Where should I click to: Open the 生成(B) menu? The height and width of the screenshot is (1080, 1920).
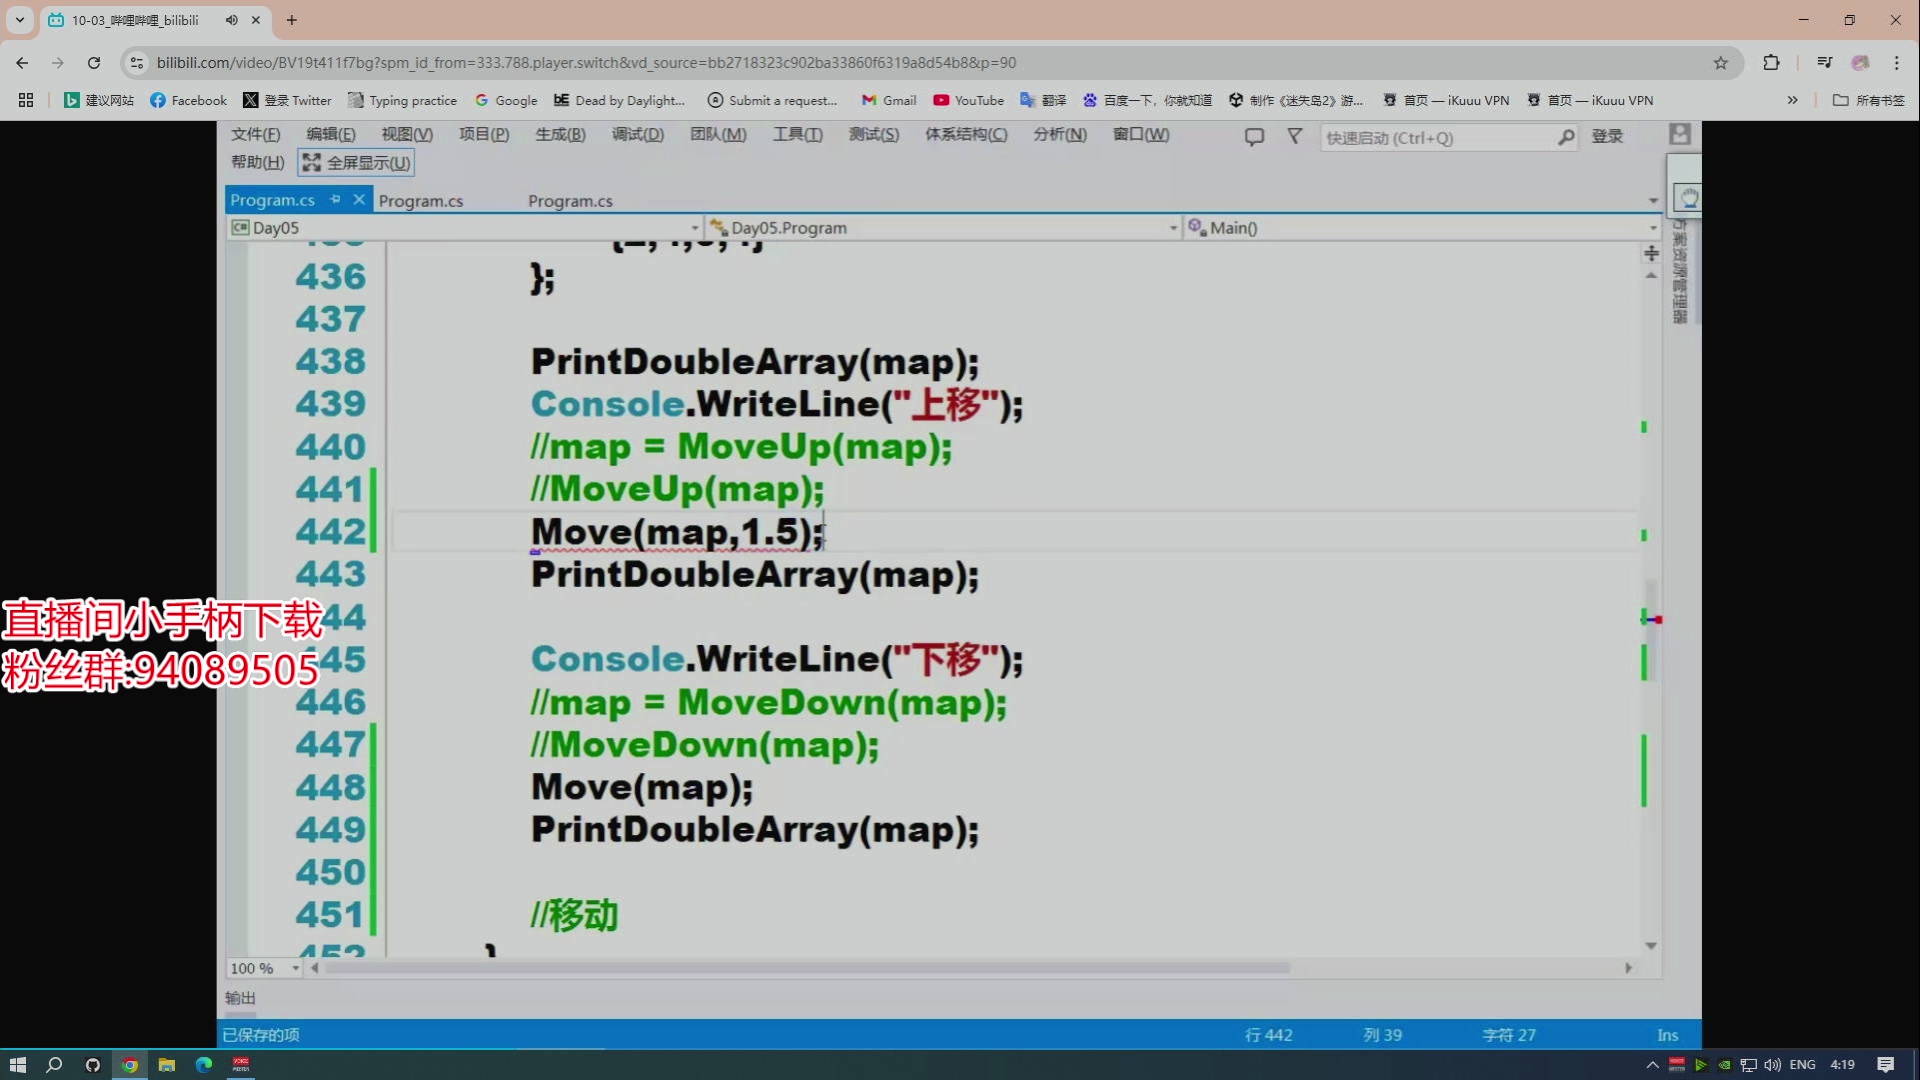[x=560, y=134]
